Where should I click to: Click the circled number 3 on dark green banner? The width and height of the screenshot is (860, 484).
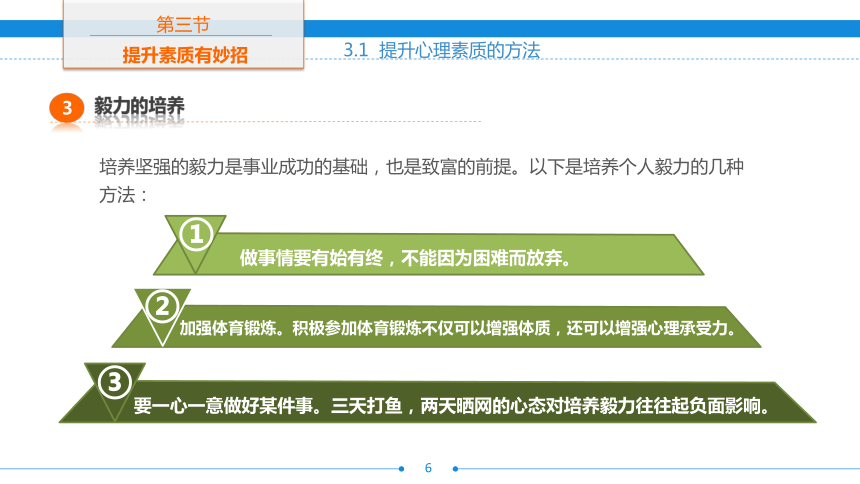click(115, 382)
